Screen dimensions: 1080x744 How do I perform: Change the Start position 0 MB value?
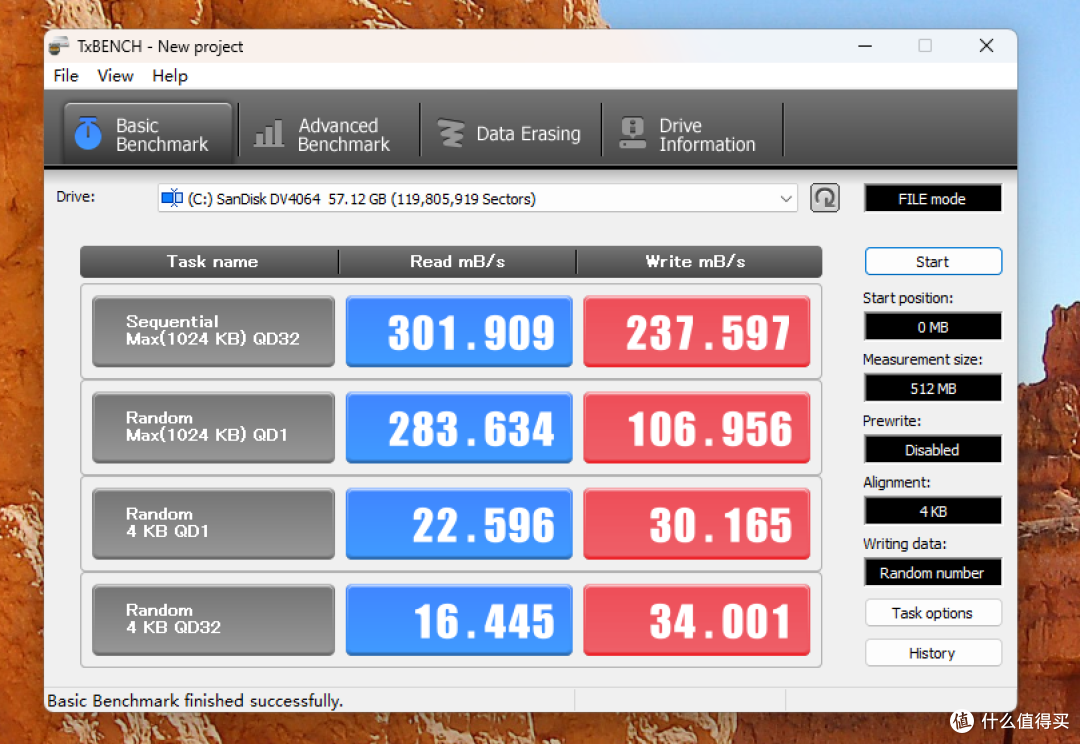(933, 327)
